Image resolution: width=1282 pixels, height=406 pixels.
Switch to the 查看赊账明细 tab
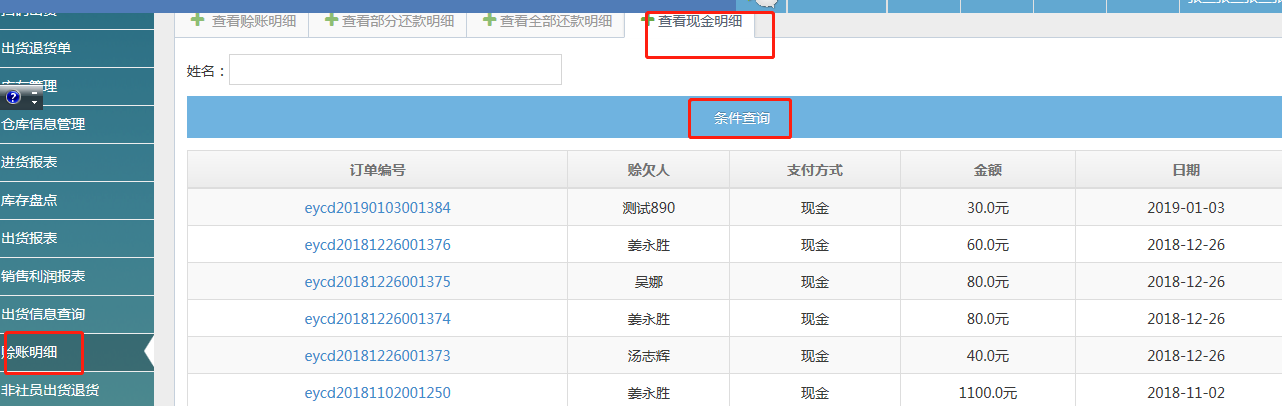point(241,21)
